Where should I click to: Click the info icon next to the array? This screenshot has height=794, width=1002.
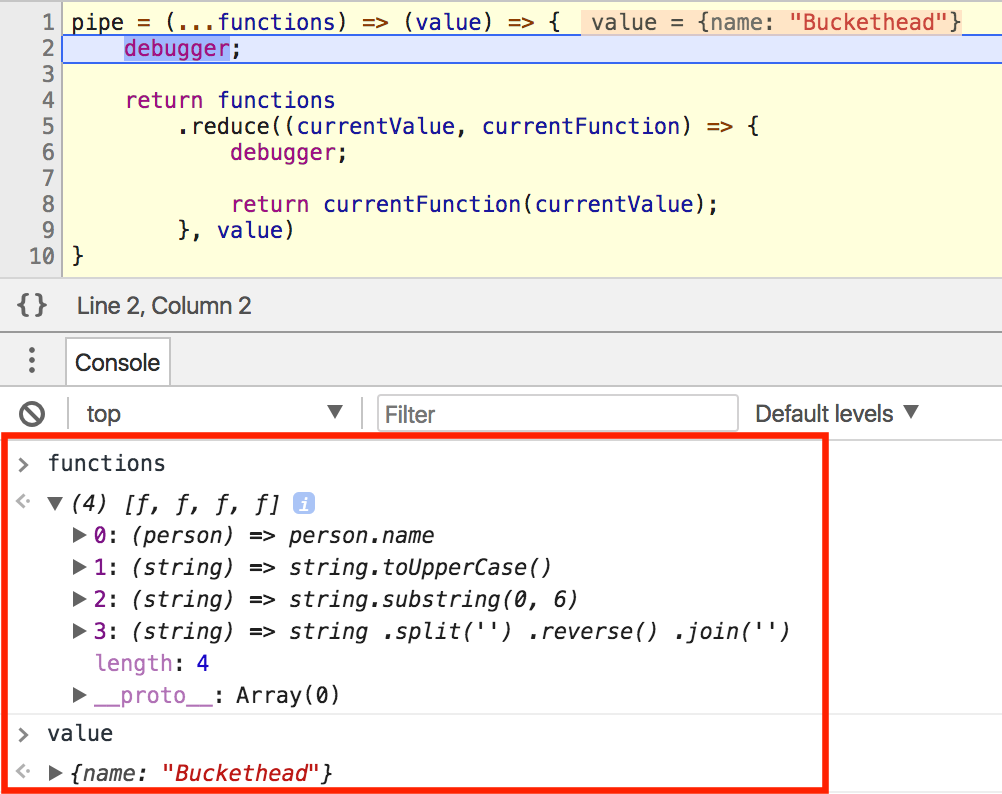tap(303, 503)
